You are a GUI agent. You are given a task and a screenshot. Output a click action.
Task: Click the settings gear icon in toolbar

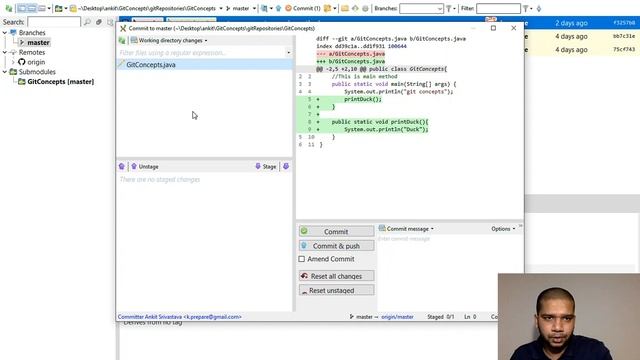tap(365, 8)
